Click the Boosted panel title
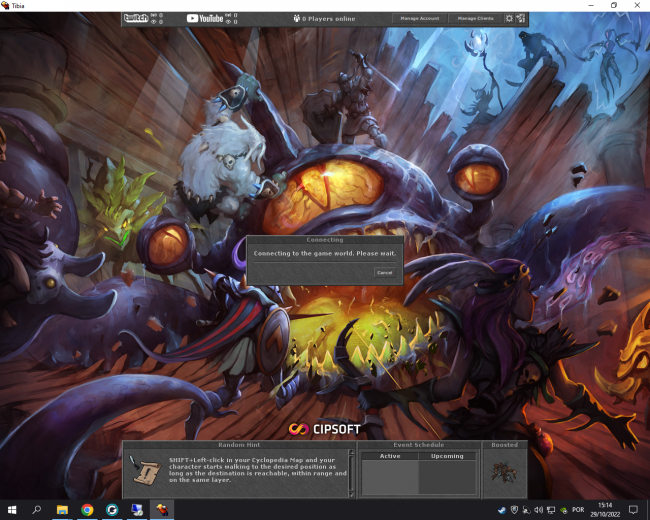This screenshot has width=650, height=520. click(x=504, y=445)
